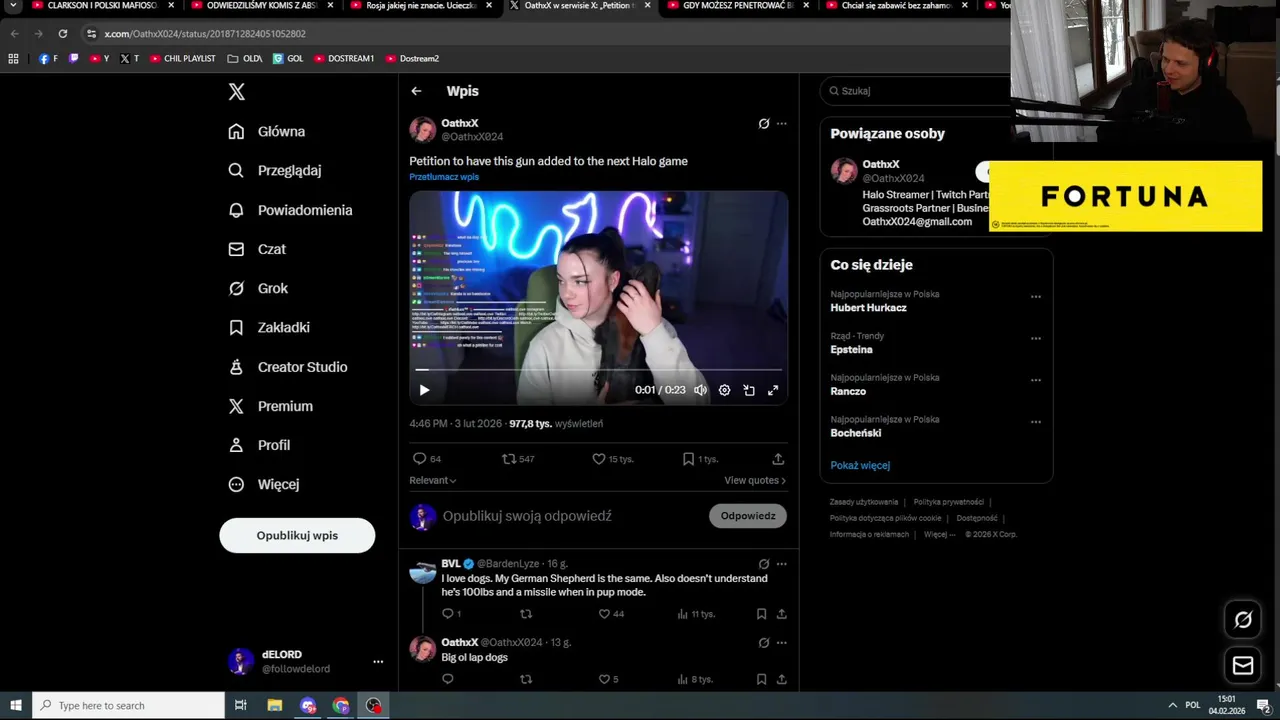Open the Premium page
The width and height of the screenshot is (1280, 720).
[x=270, y=406]
